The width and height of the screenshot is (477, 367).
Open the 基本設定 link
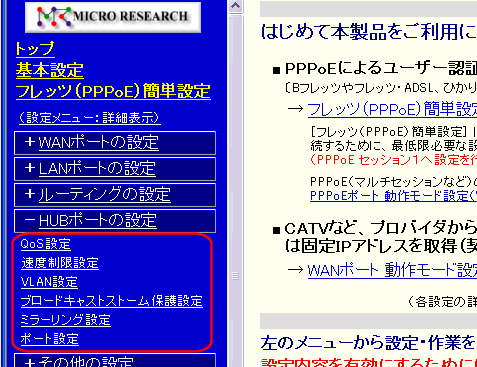pyautogui.click(x=49, y=70)
